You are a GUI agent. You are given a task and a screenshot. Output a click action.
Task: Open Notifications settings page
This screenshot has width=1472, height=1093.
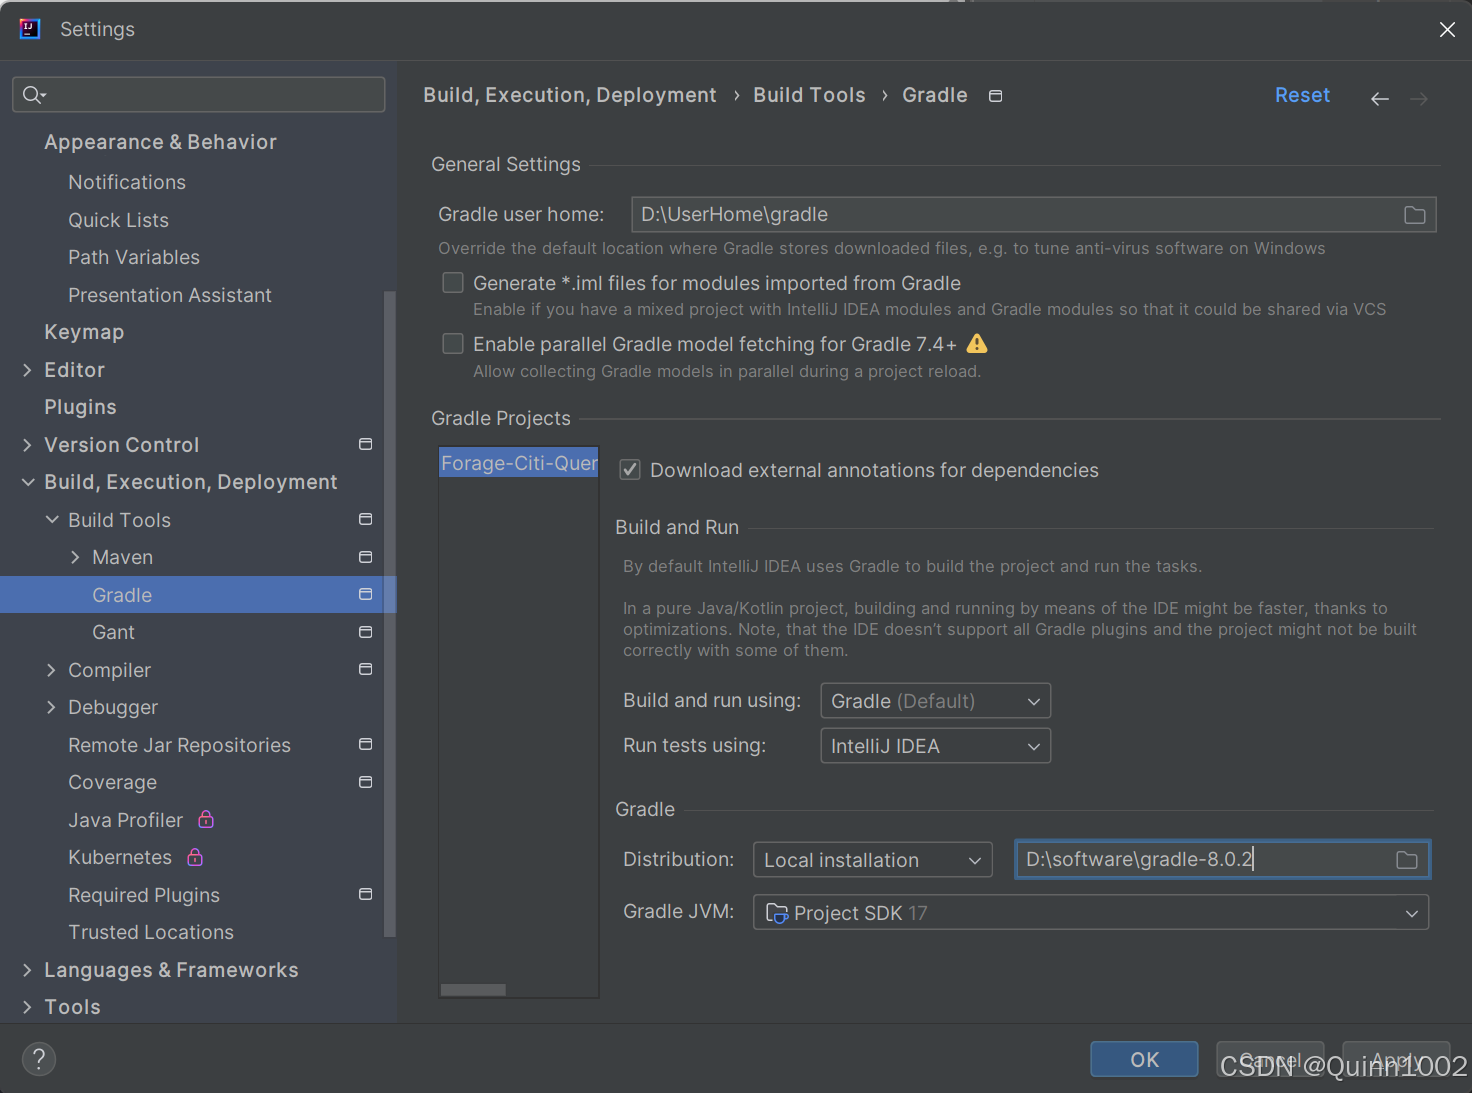pyautogui.click(x=127, y=182)
